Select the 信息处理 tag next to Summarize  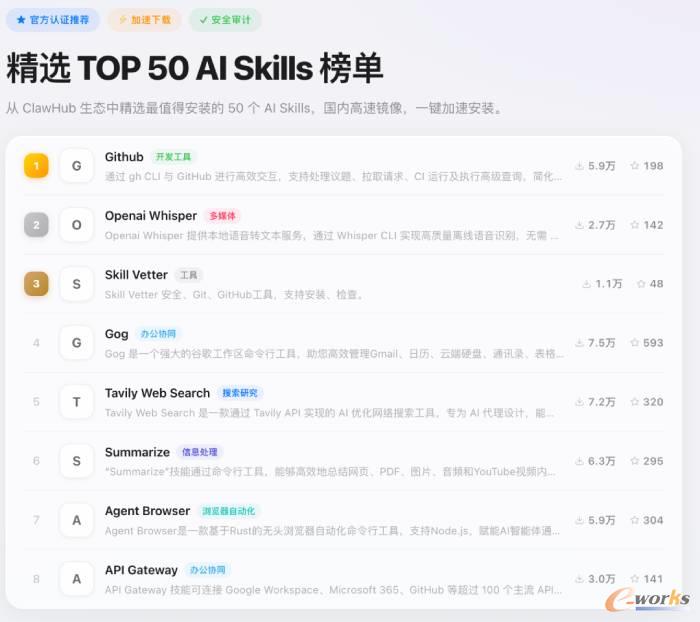pyautogui.click(x=200, y=452)
